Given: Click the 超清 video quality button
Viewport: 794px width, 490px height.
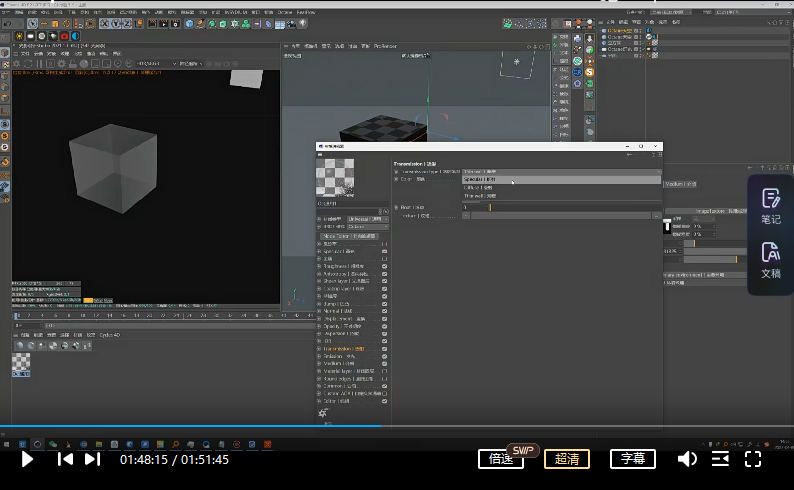Looking at the screenshot, I should point(567,459).
